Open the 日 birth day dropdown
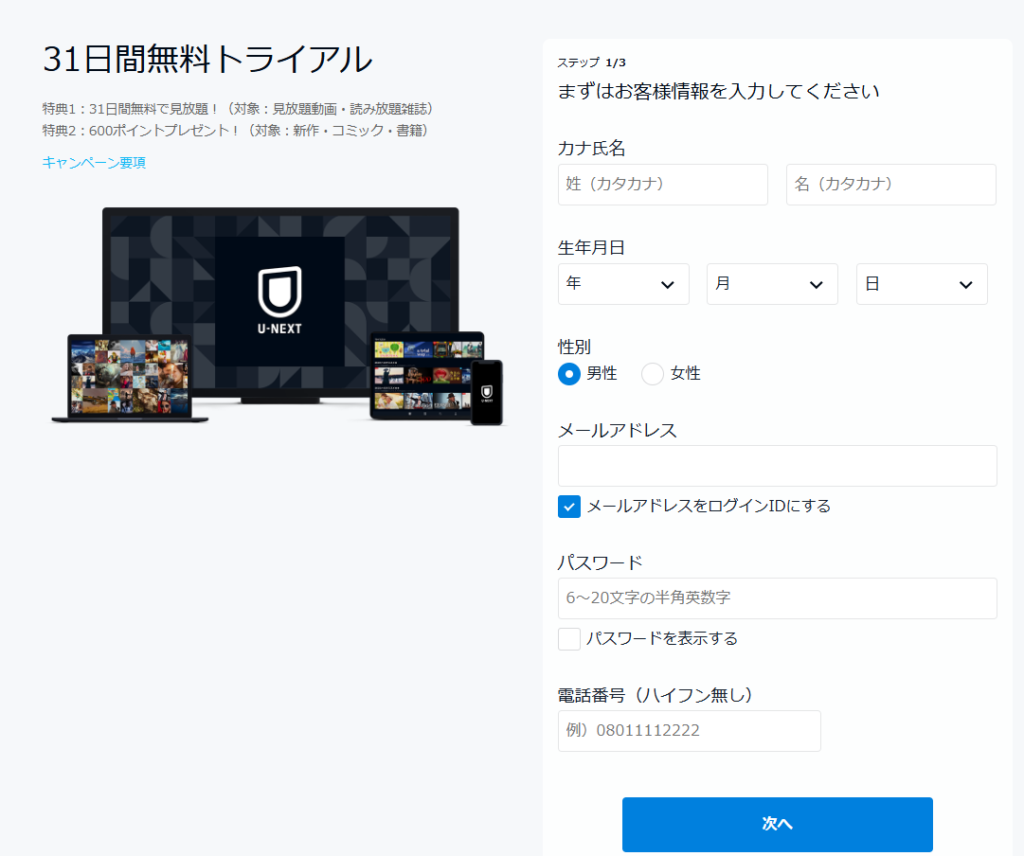 (921, 284)
